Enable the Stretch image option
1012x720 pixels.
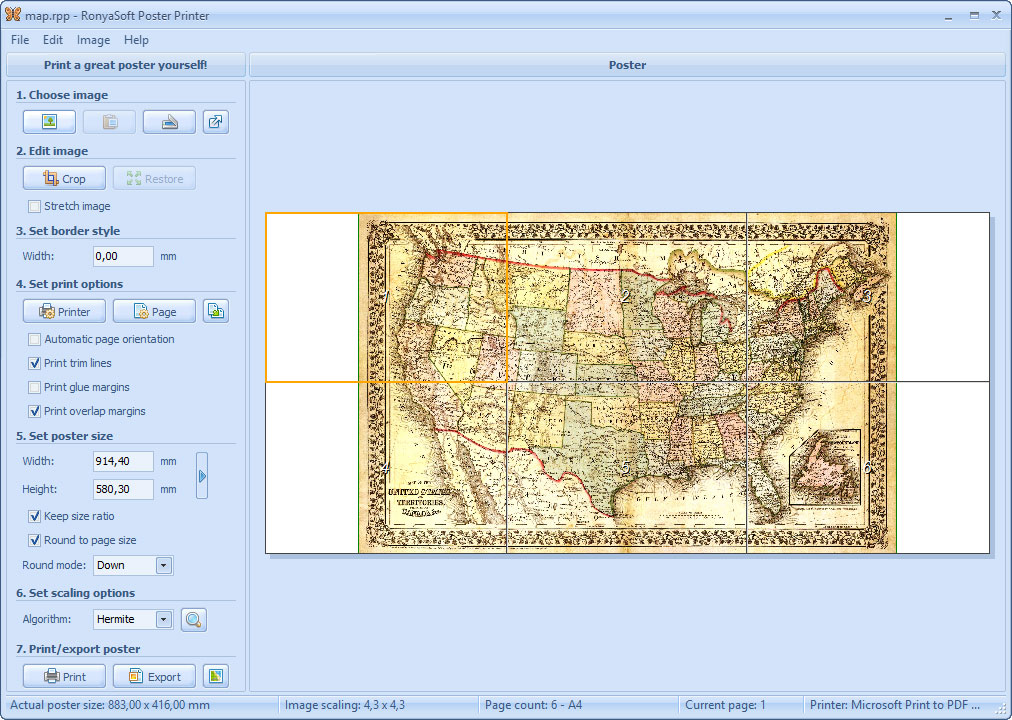tap(33, 206)
